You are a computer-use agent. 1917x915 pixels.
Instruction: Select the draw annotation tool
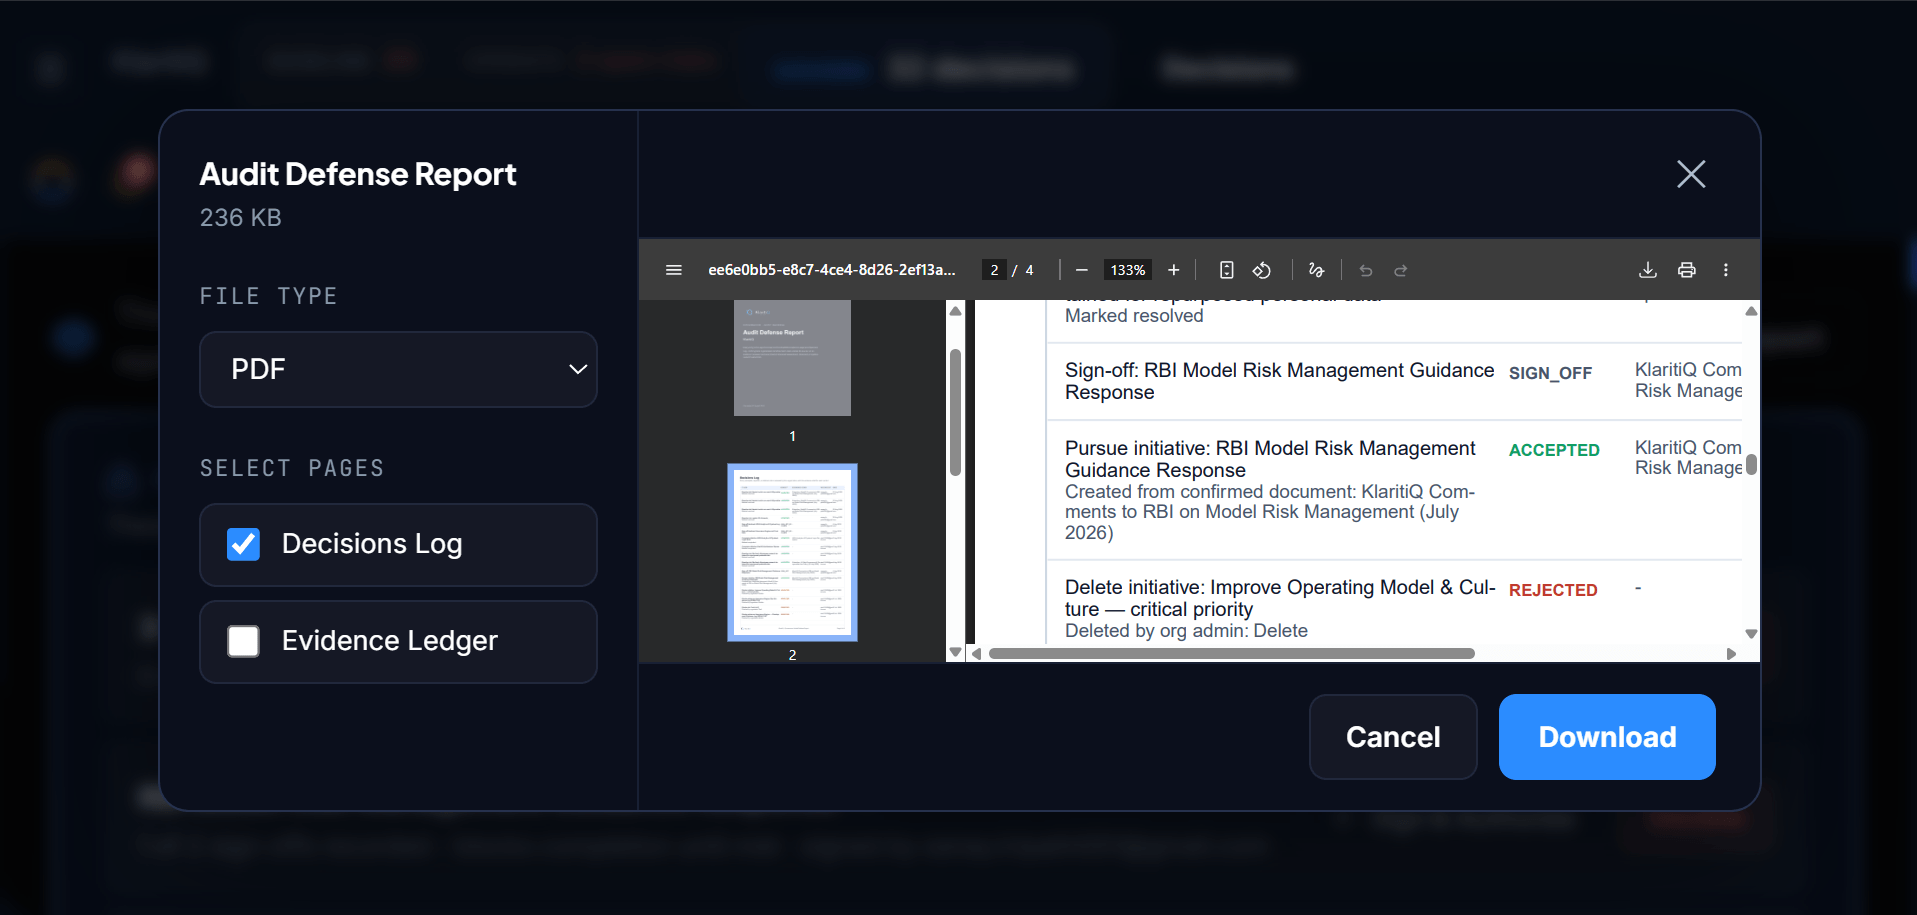1316,270
